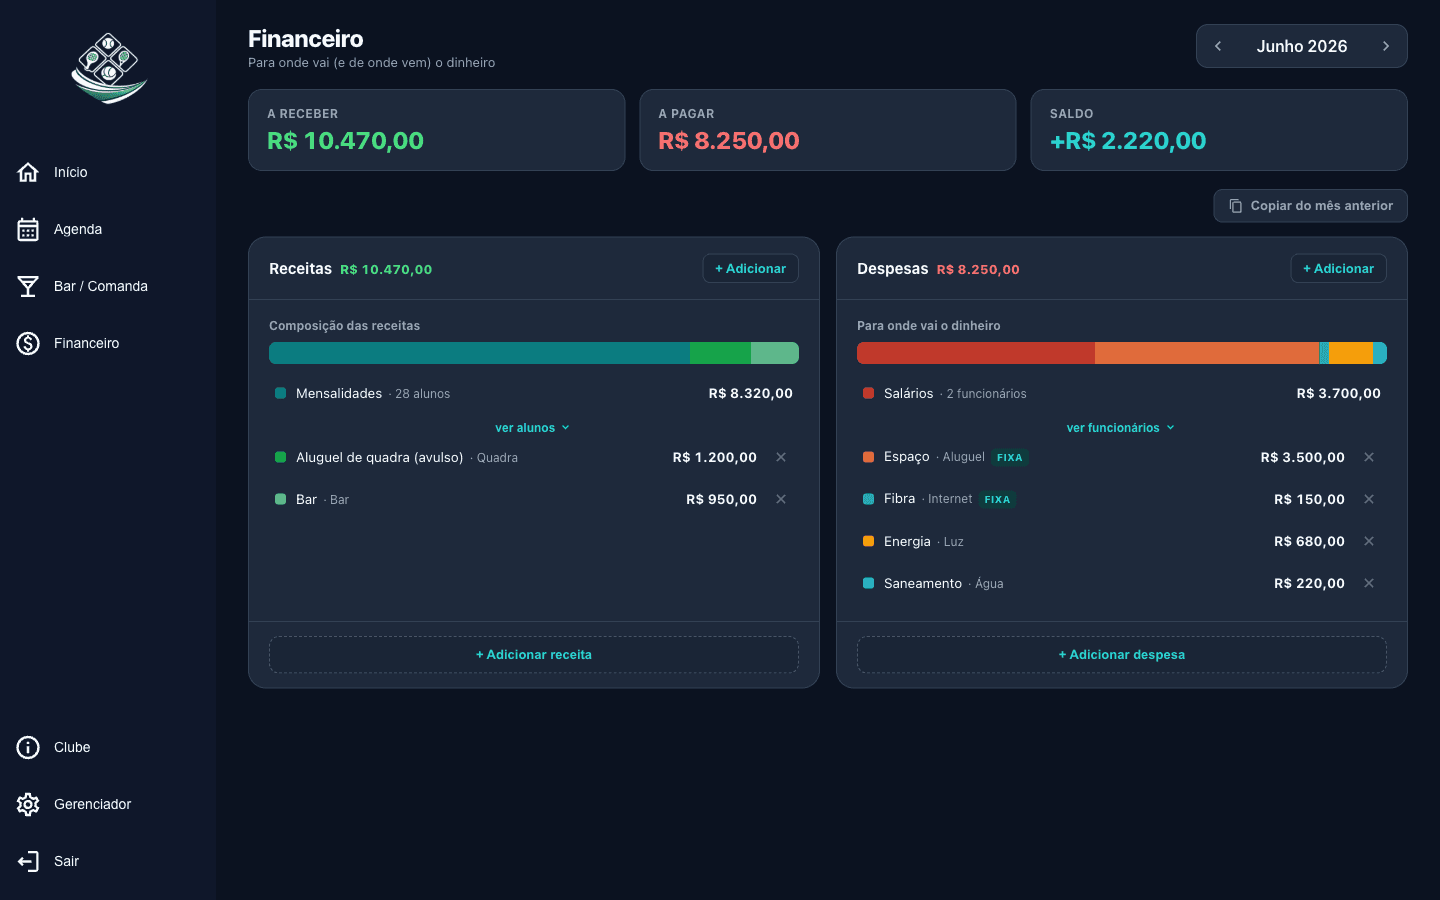Image resolution: width=1440 pixels, height=900 pixels.
Task: Click the Salários red color dot
Action: pyautogui.click(x=869, y=393)
